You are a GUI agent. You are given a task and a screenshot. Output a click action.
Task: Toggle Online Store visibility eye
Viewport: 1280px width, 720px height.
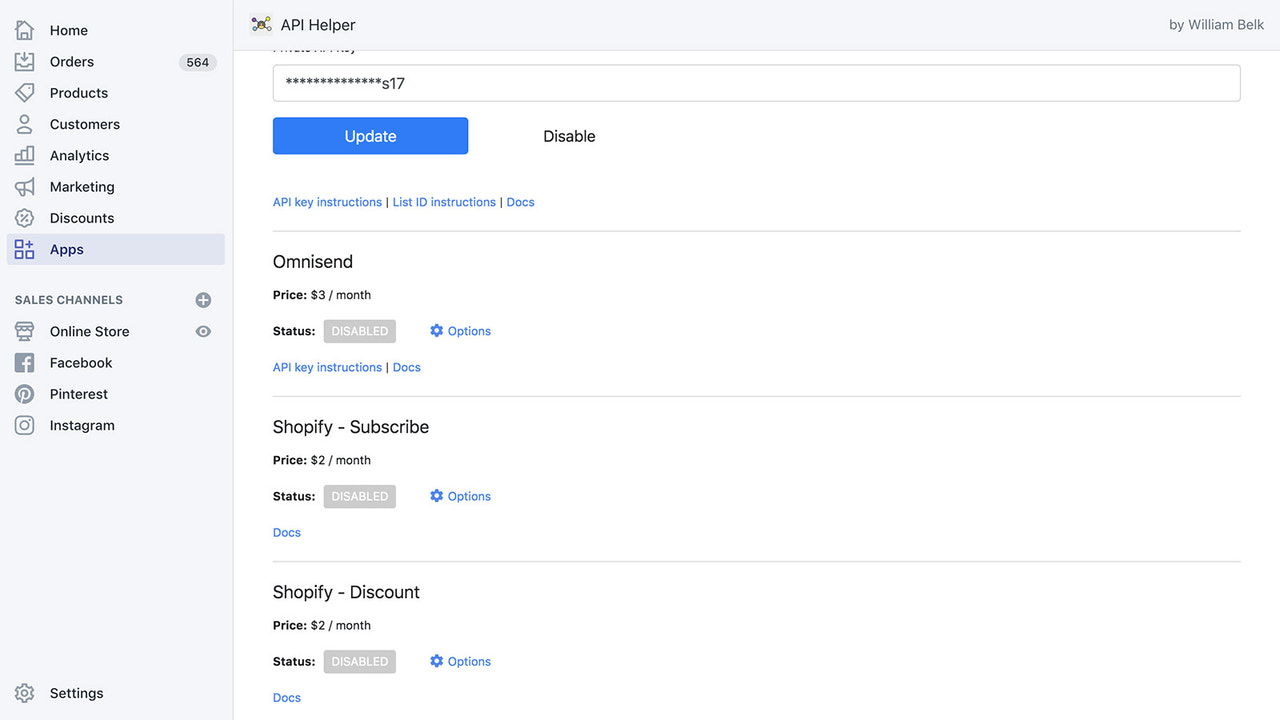(x=203, y=331)
